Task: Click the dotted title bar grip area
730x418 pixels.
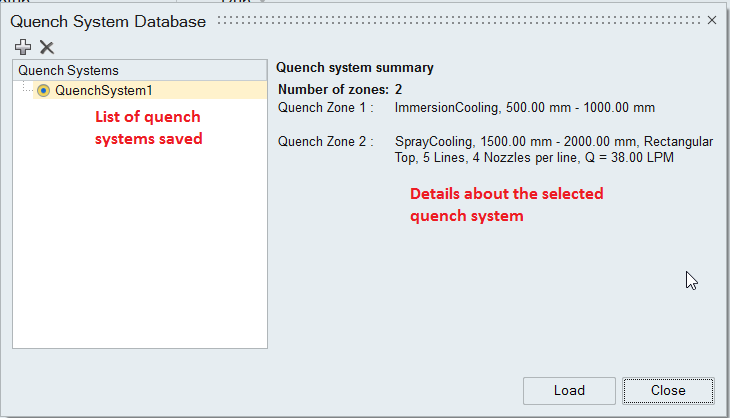Action: click(x=460, y=20)
